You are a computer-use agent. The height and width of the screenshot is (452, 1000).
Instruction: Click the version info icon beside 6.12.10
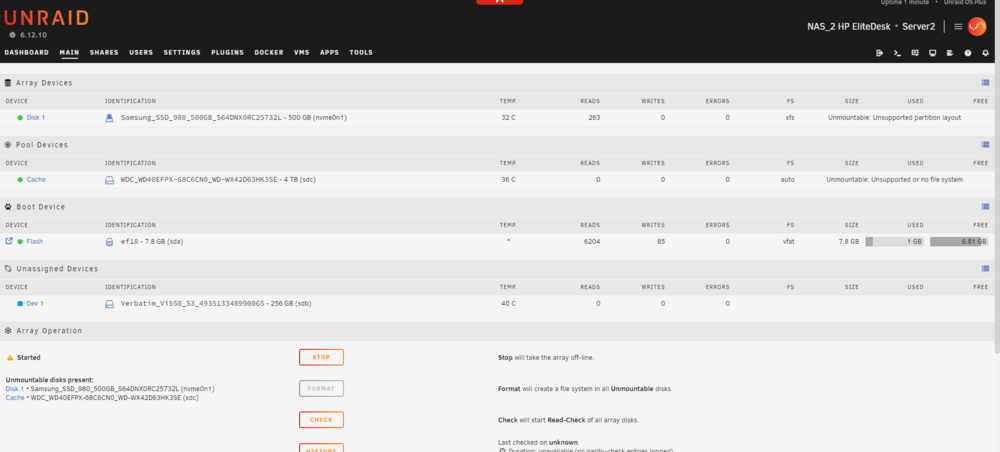coord(12,35)
